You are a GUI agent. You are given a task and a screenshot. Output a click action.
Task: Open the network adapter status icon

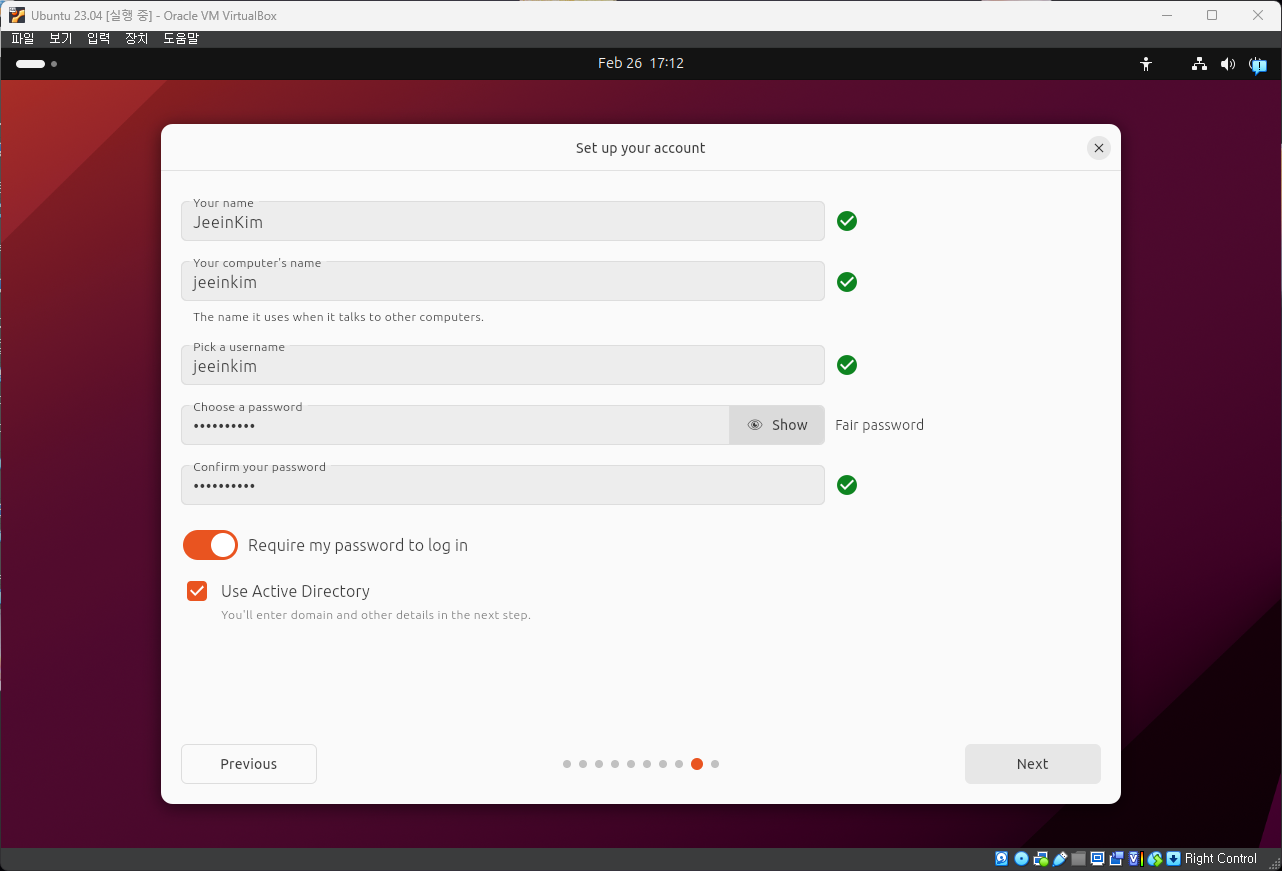(x=1040, y=859)
